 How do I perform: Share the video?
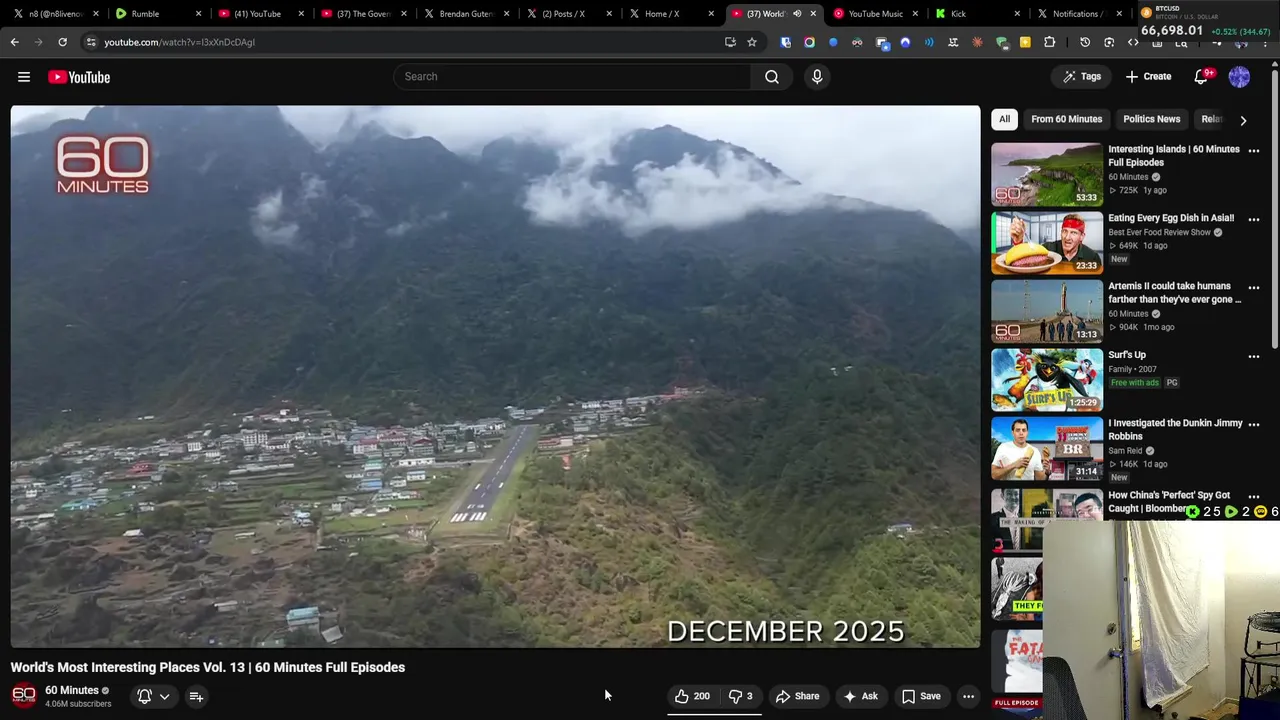point(798,697)
